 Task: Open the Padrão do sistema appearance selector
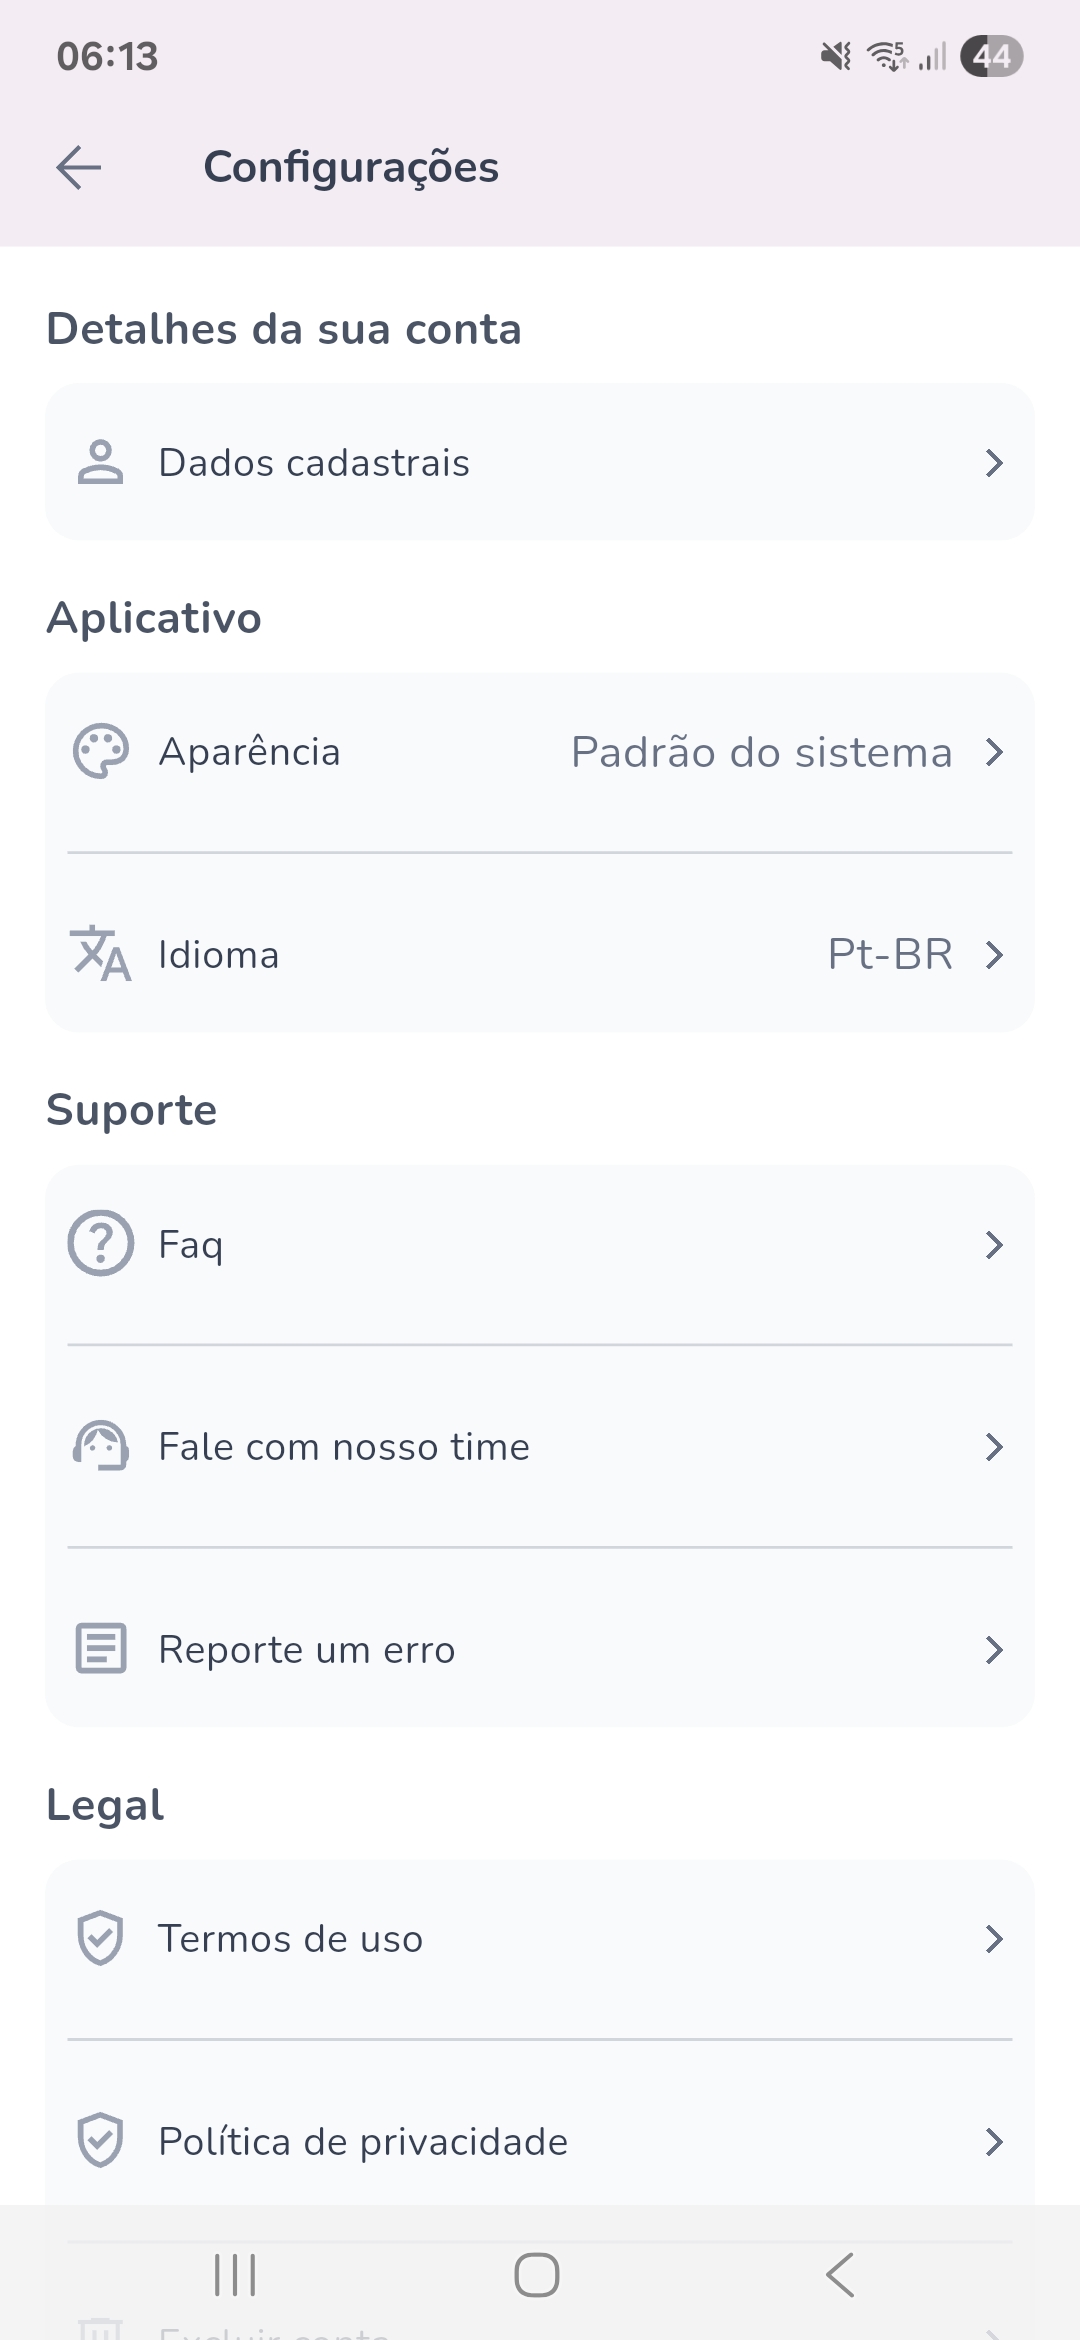[762, 752]
